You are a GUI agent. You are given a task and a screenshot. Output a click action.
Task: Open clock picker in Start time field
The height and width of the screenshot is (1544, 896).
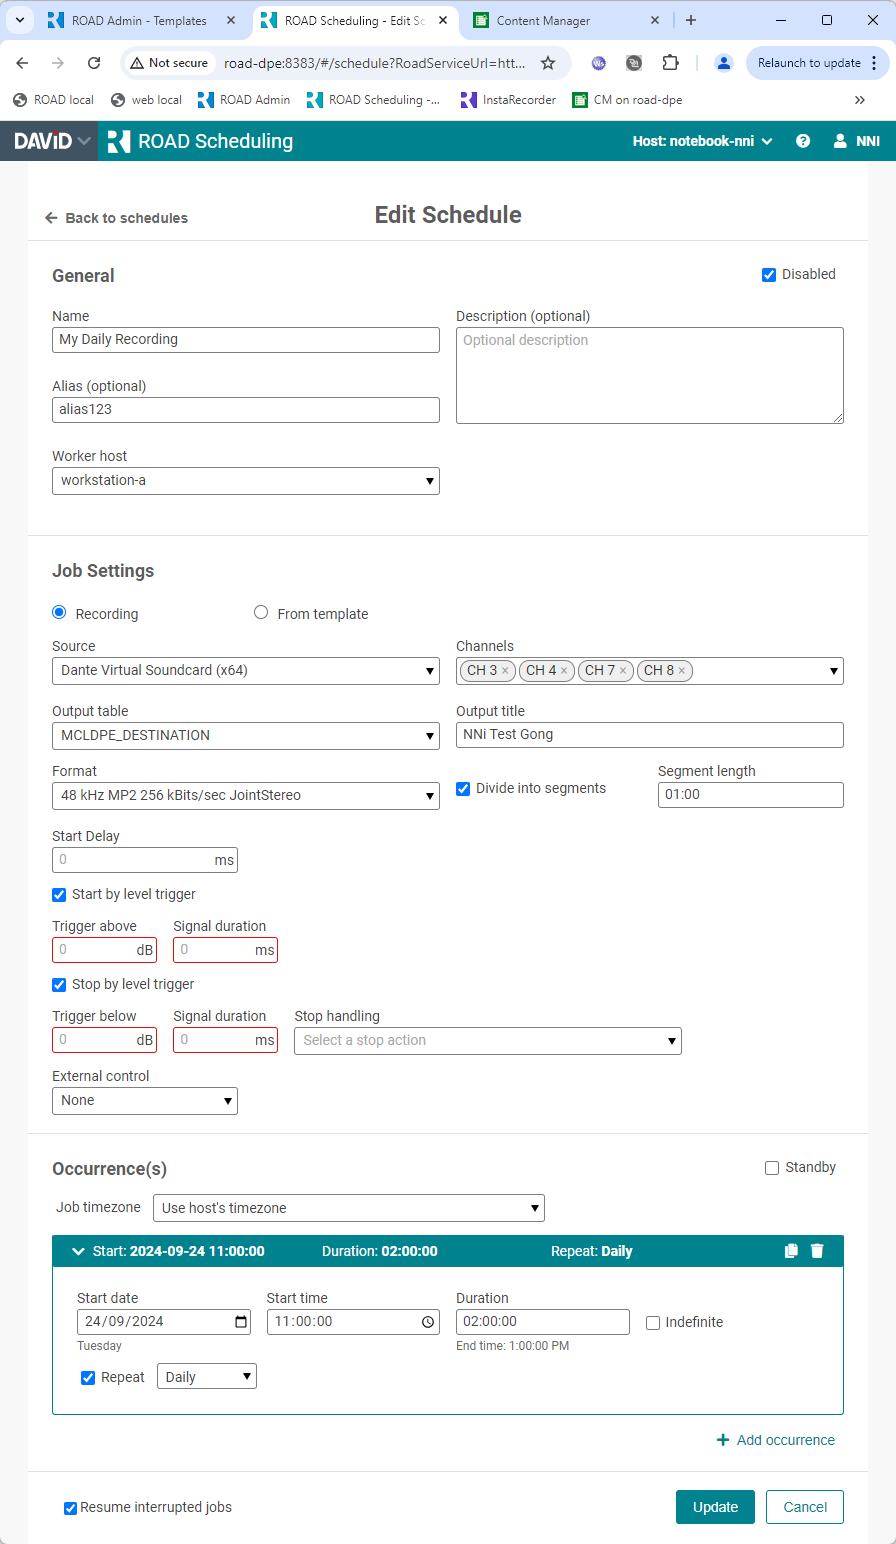click(428, 1322)
